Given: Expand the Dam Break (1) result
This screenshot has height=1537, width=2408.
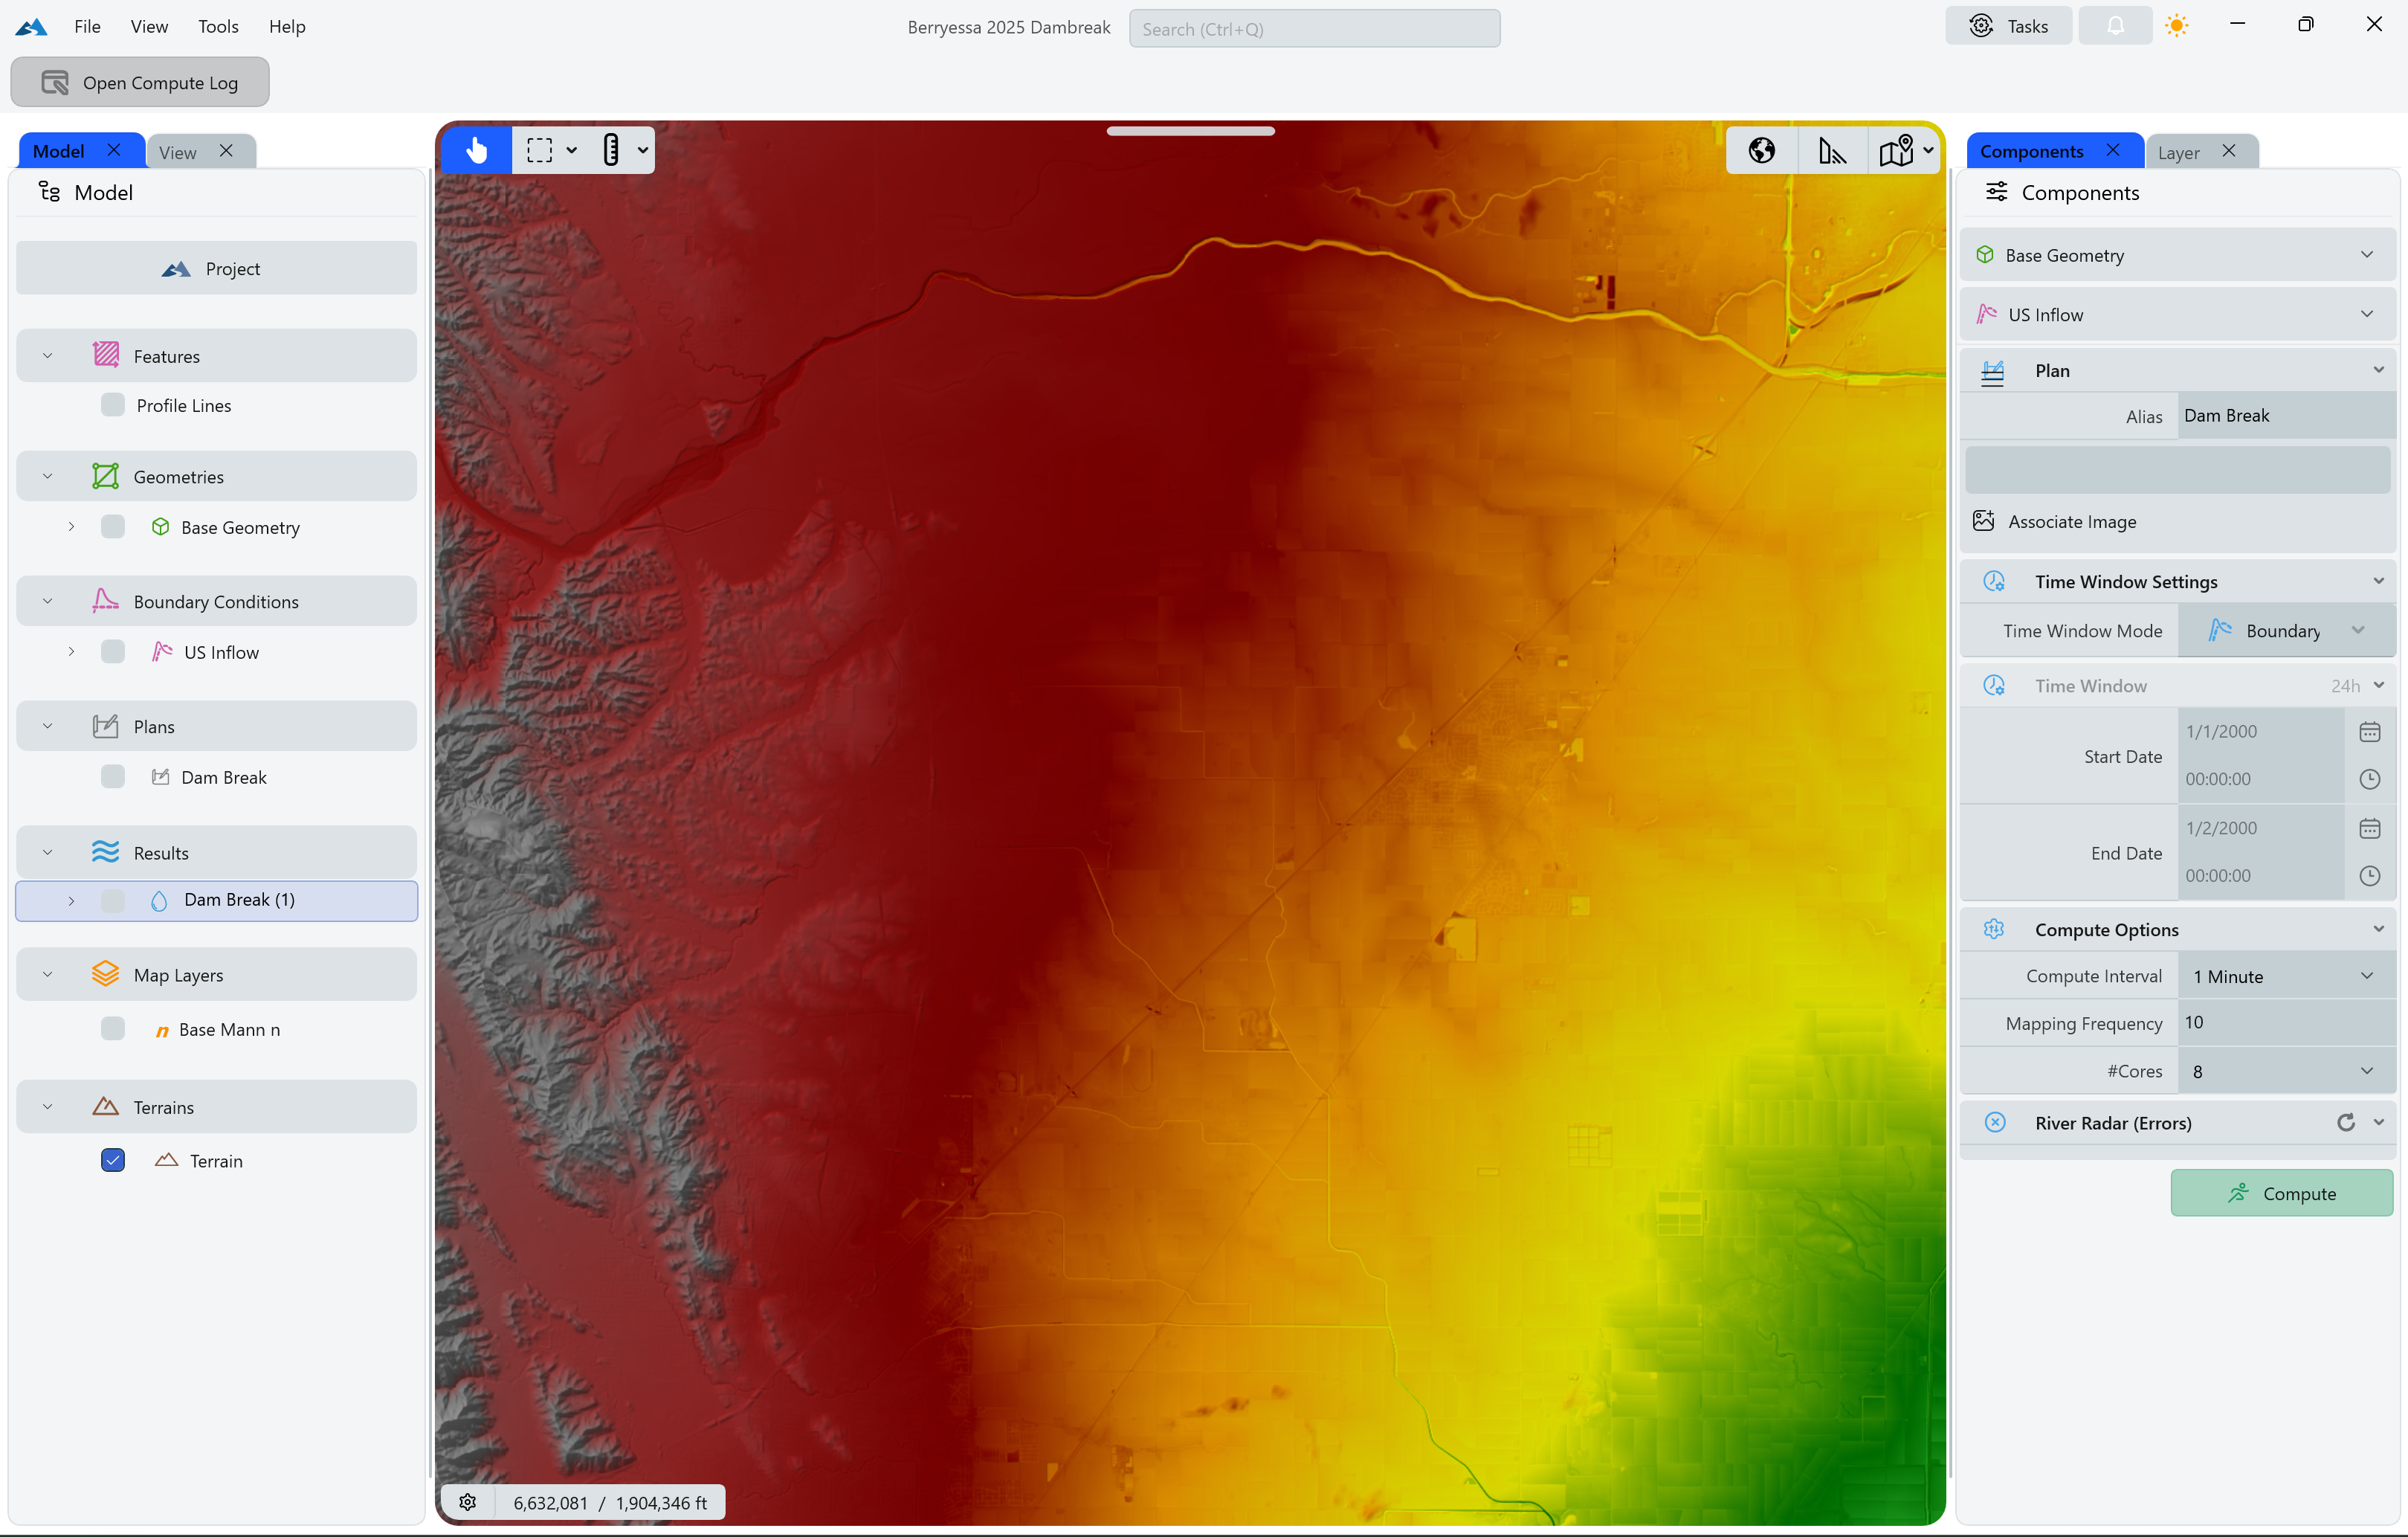Looking at the screenshot, I should point(71,900).
